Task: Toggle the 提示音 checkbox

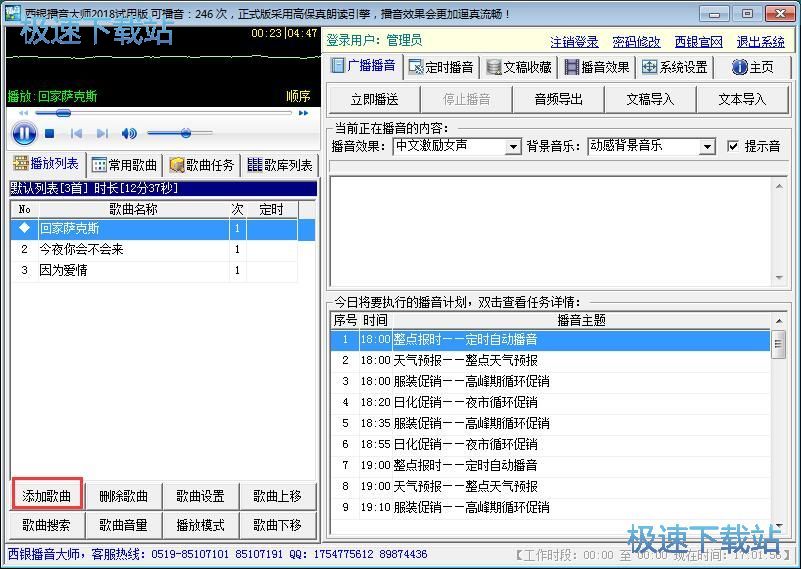Action: click(x=733, y=146)
